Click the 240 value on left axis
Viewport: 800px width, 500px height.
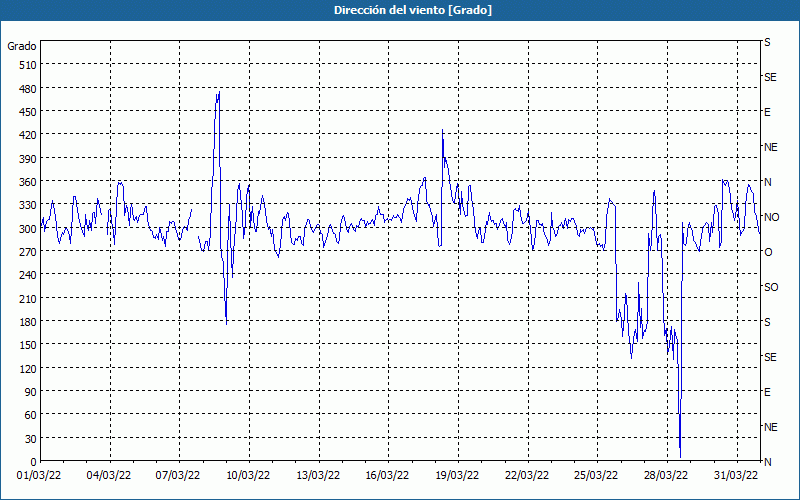pos(28,276)
